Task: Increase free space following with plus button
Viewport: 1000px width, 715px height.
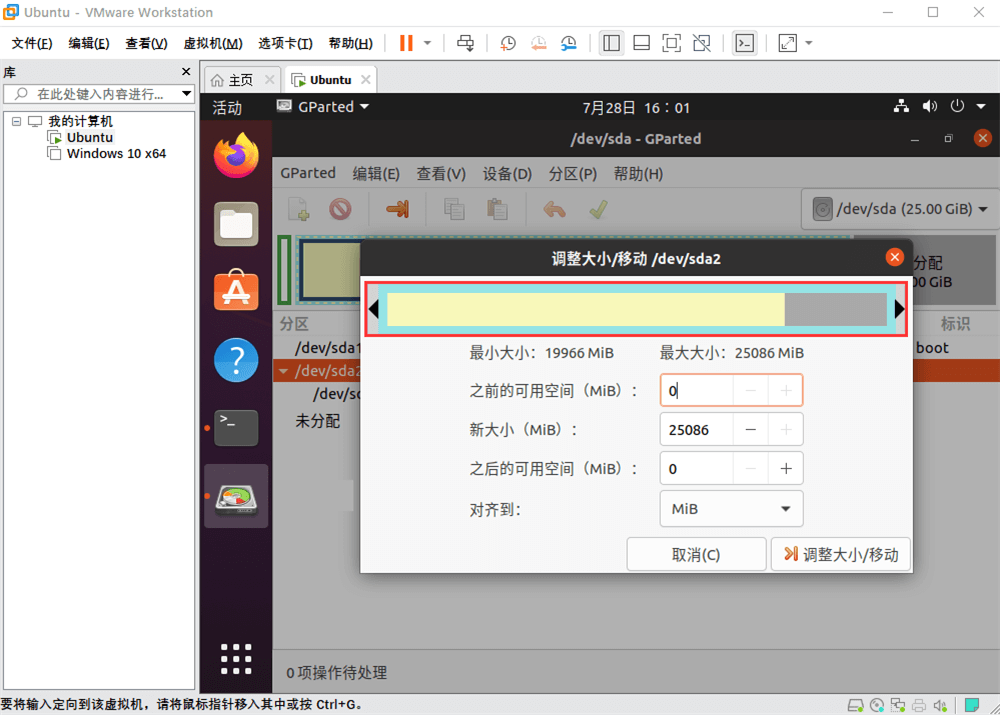Action: point(786,468)
